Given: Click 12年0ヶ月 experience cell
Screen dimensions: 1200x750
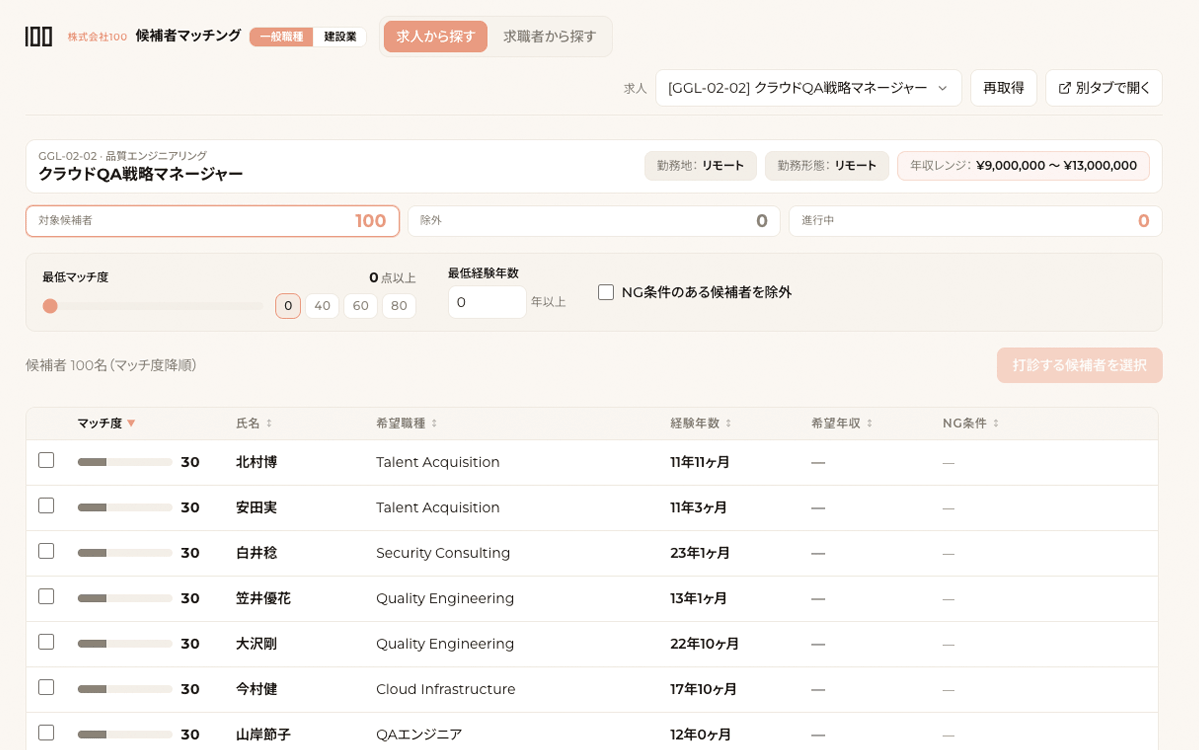Looking at the screenshot, I should coord(700,734).
